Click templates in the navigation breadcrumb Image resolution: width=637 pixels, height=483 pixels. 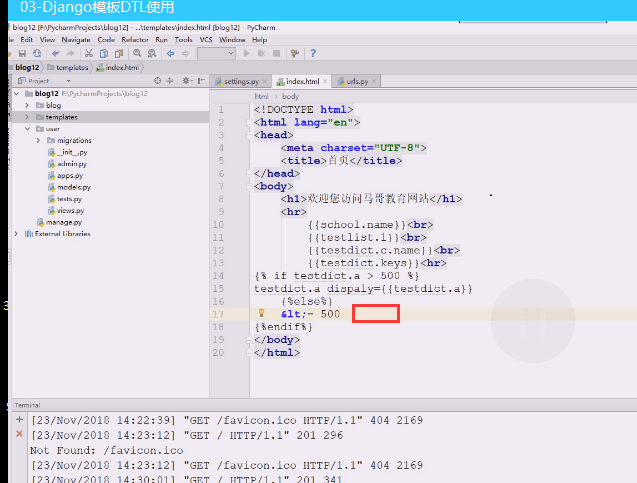pyautogui.click(x=68, y=67)
